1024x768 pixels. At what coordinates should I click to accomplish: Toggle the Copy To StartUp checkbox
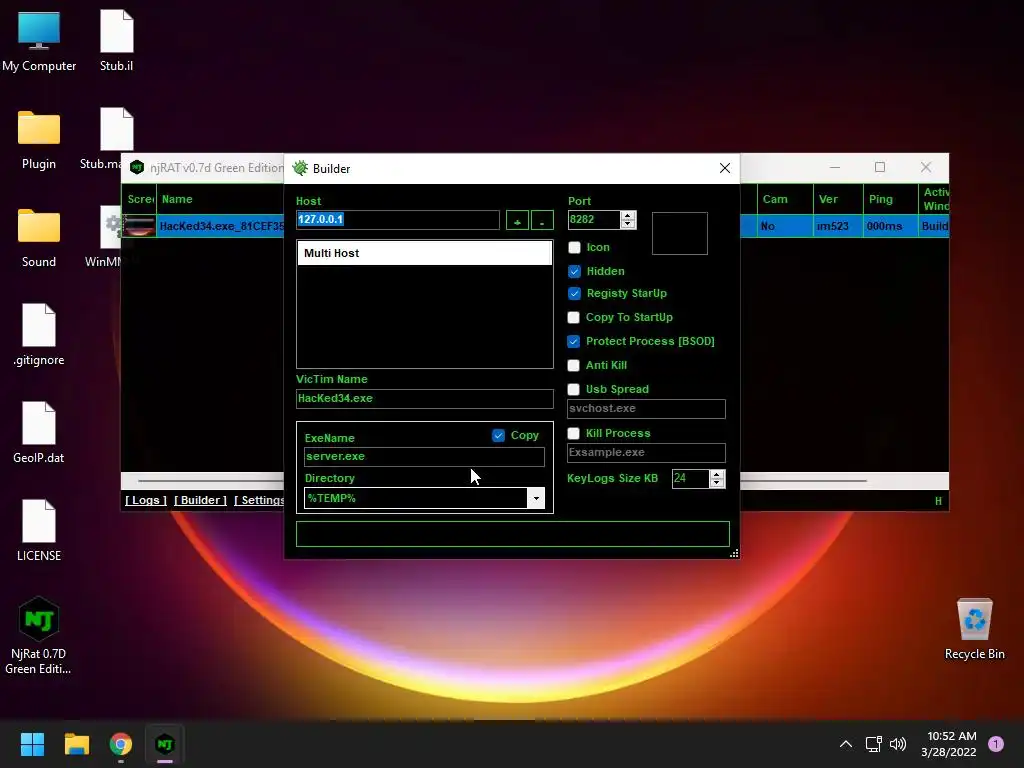[573, 317]
